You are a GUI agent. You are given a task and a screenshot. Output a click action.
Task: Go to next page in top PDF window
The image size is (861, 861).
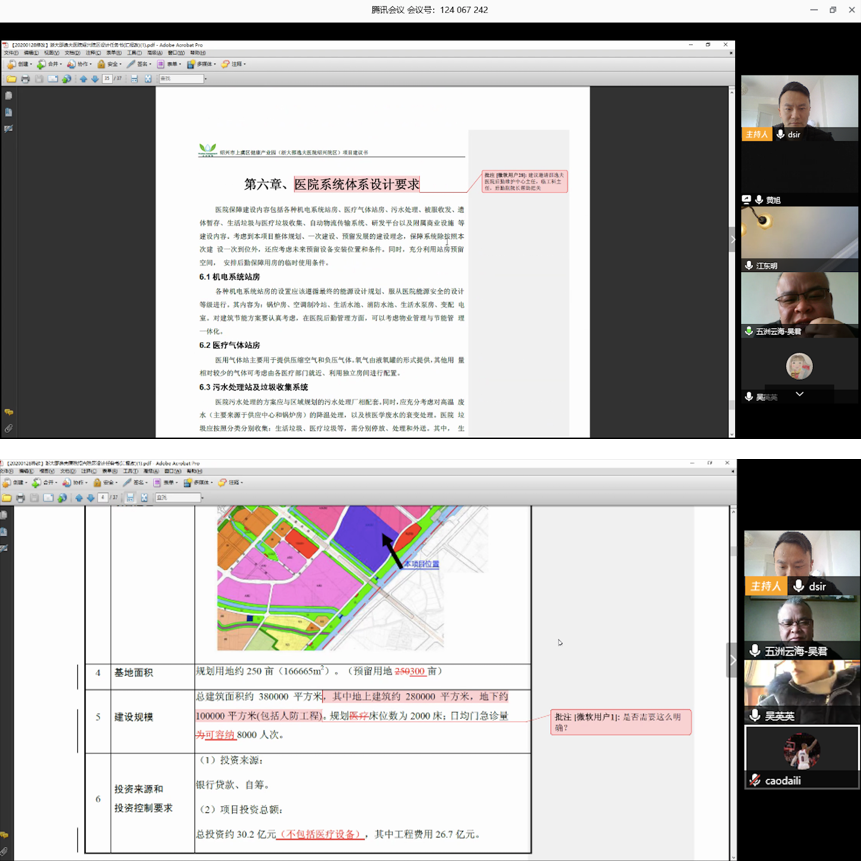[95, 79]
